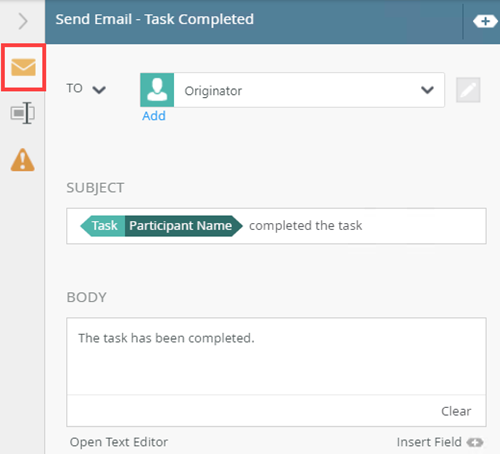Toggle the Context Browser icon in header
Image resolution: width=500 pixels, height=454 pixels.
[x=485, y=21]
